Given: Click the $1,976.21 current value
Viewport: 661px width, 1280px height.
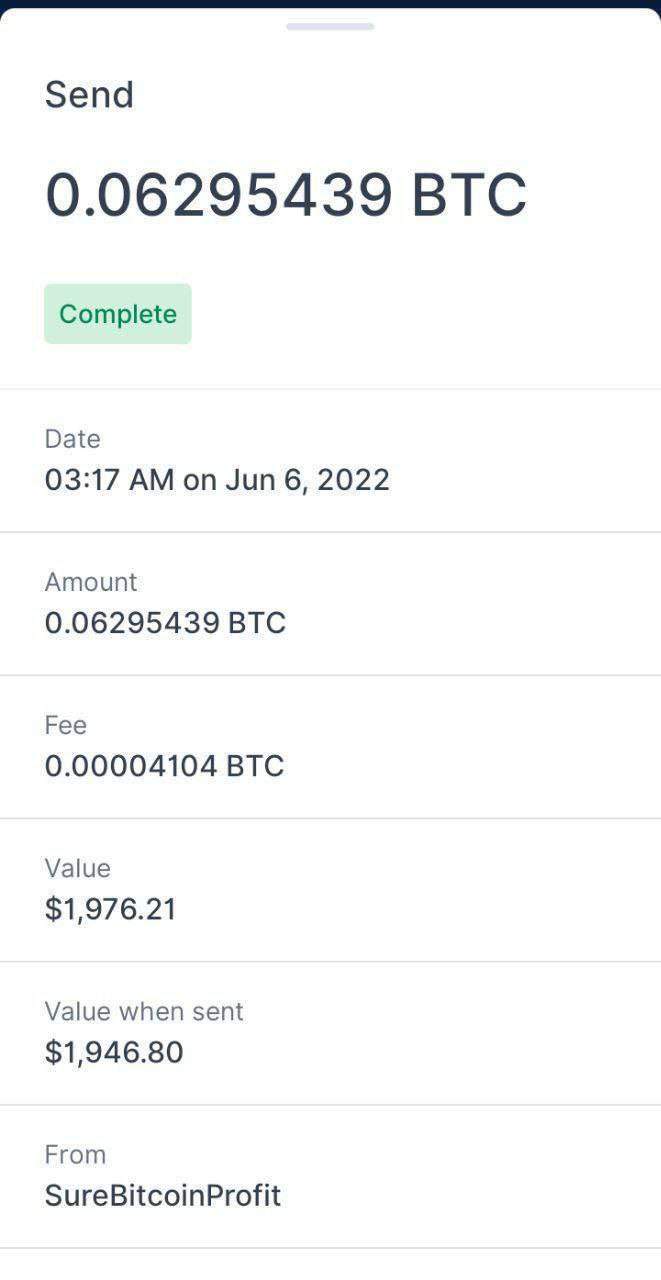Looking at the screenshot, I should [x=110, y=909].
